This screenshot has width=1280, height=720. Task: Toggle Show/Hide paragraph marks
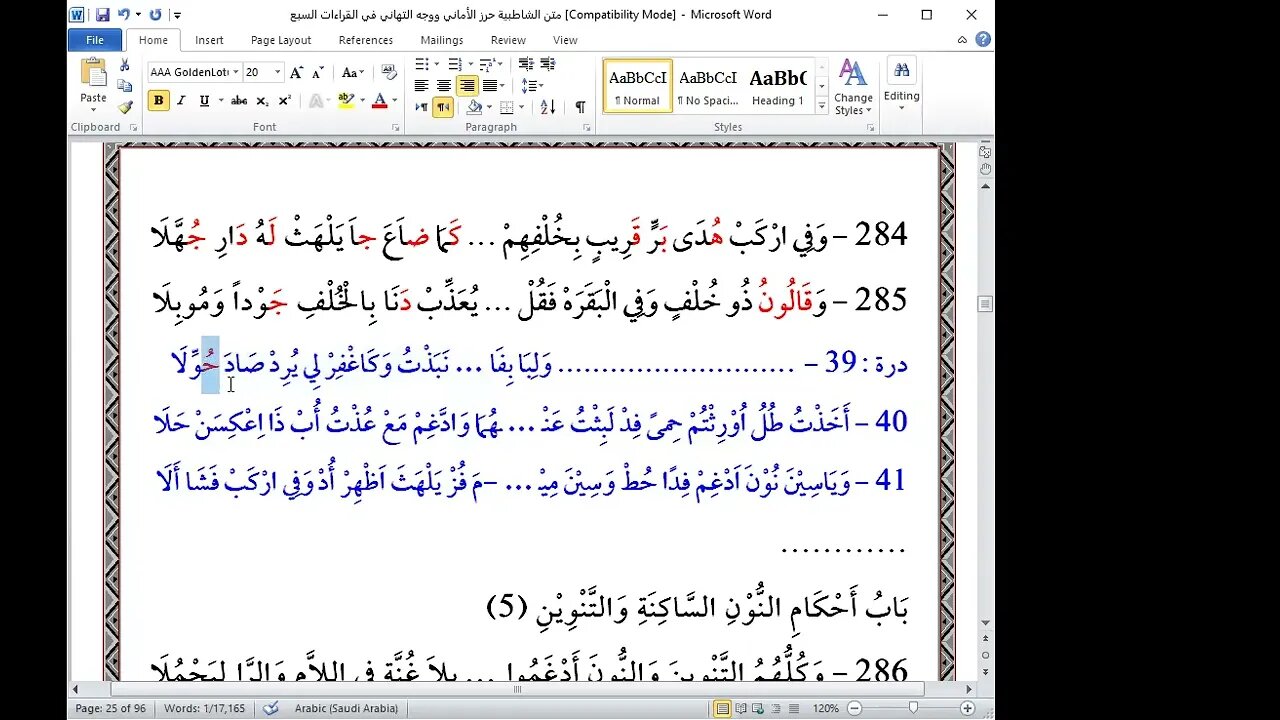pyautogui.click(x=580, y=107)
